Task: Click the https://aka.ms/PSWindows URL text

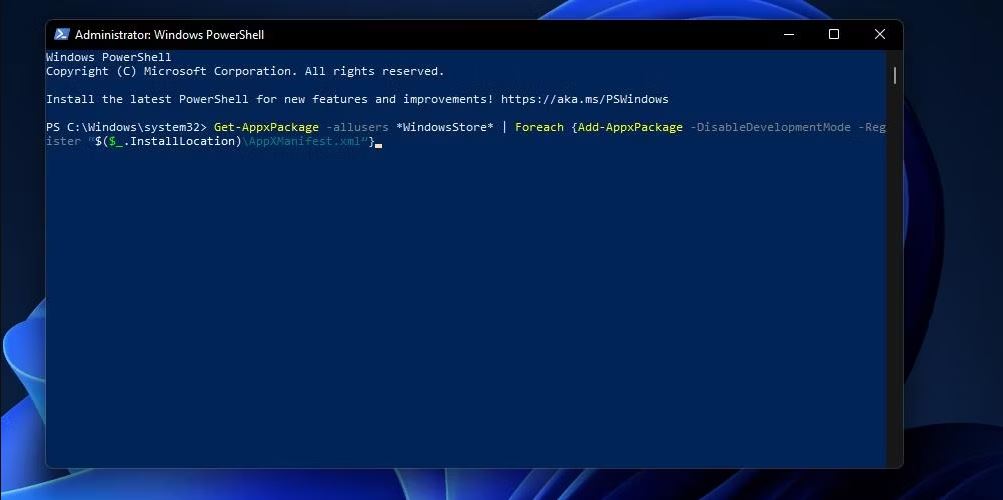Action: point(584,99)
